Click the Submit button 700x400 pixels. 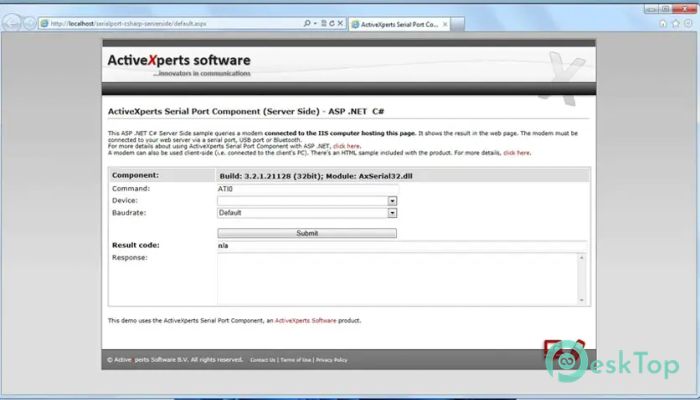click(x=307, y=233)
